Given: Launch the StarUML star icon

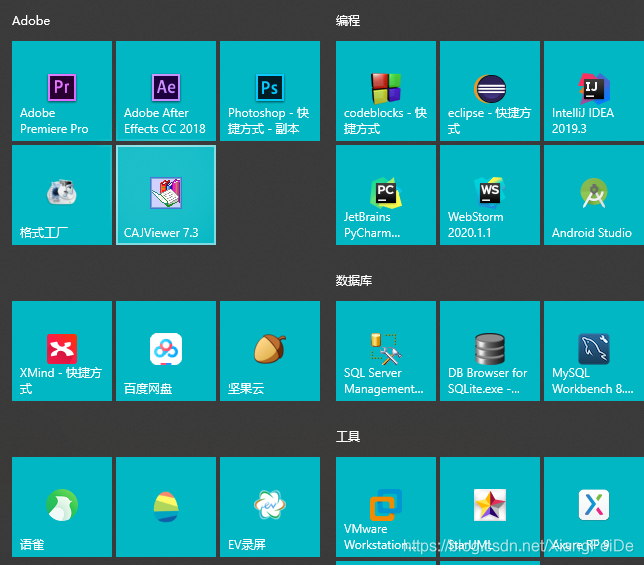Looking at the screenshot, I should 490,505.
